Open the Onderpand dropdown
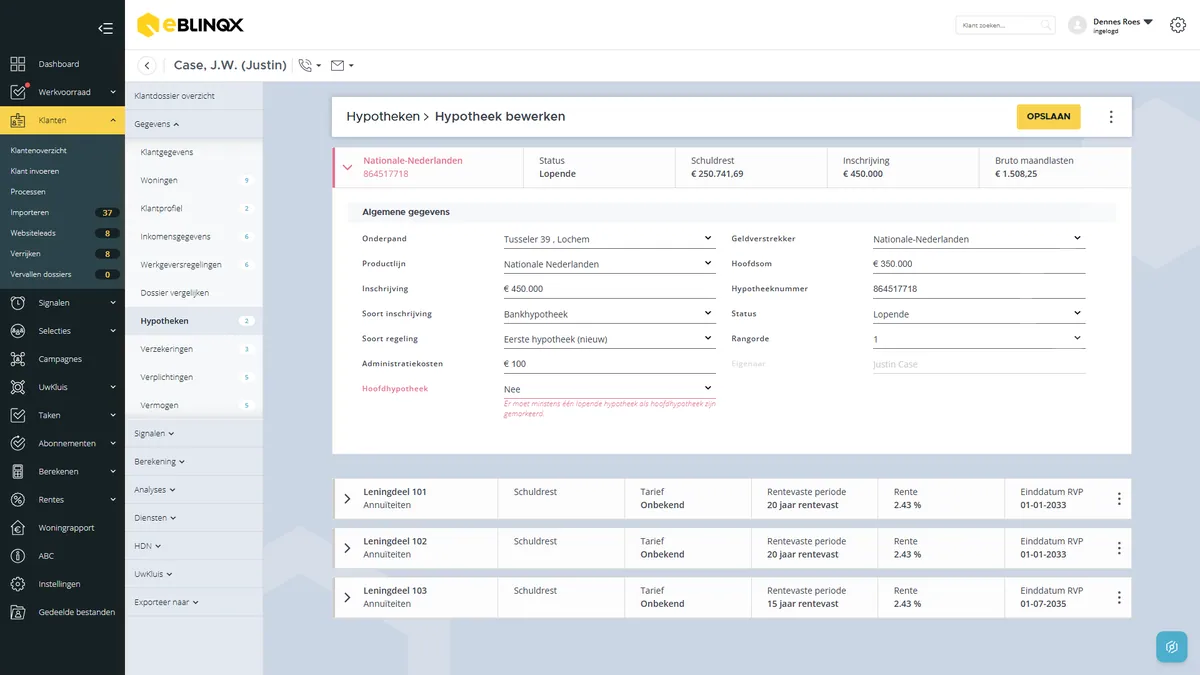This screenshot has height=675, width=1200. coord(608,239)
